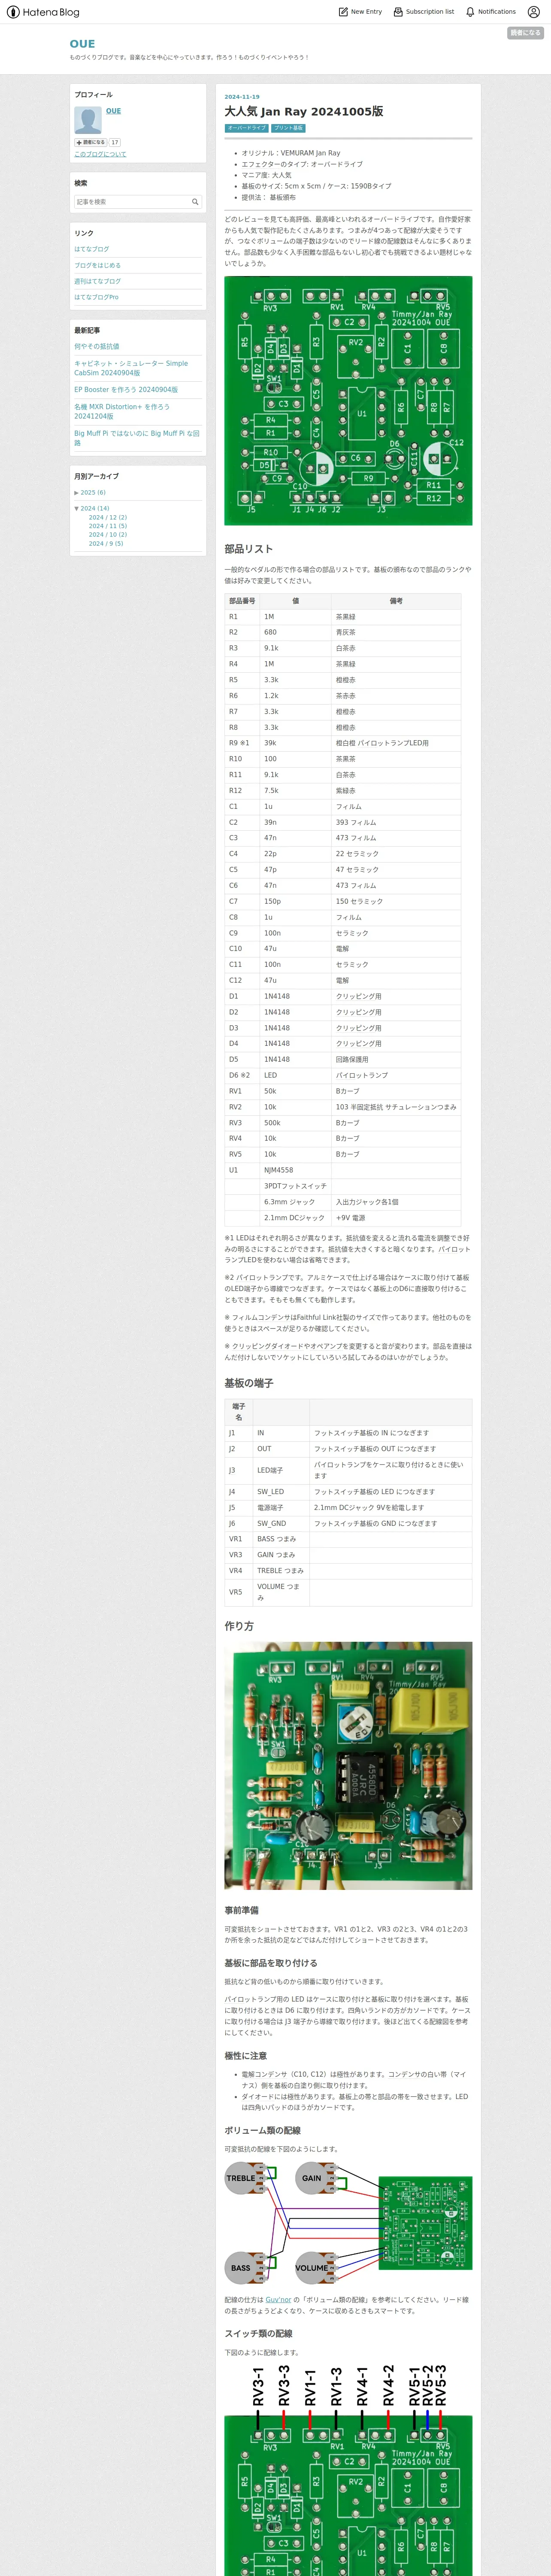Open archive 2024 / 9 (5)

[106, 543]
